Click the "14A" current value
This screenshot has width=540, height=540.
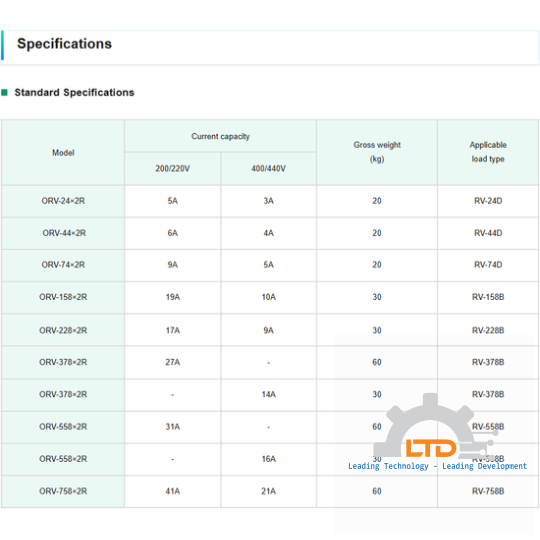tap(268, 394)
